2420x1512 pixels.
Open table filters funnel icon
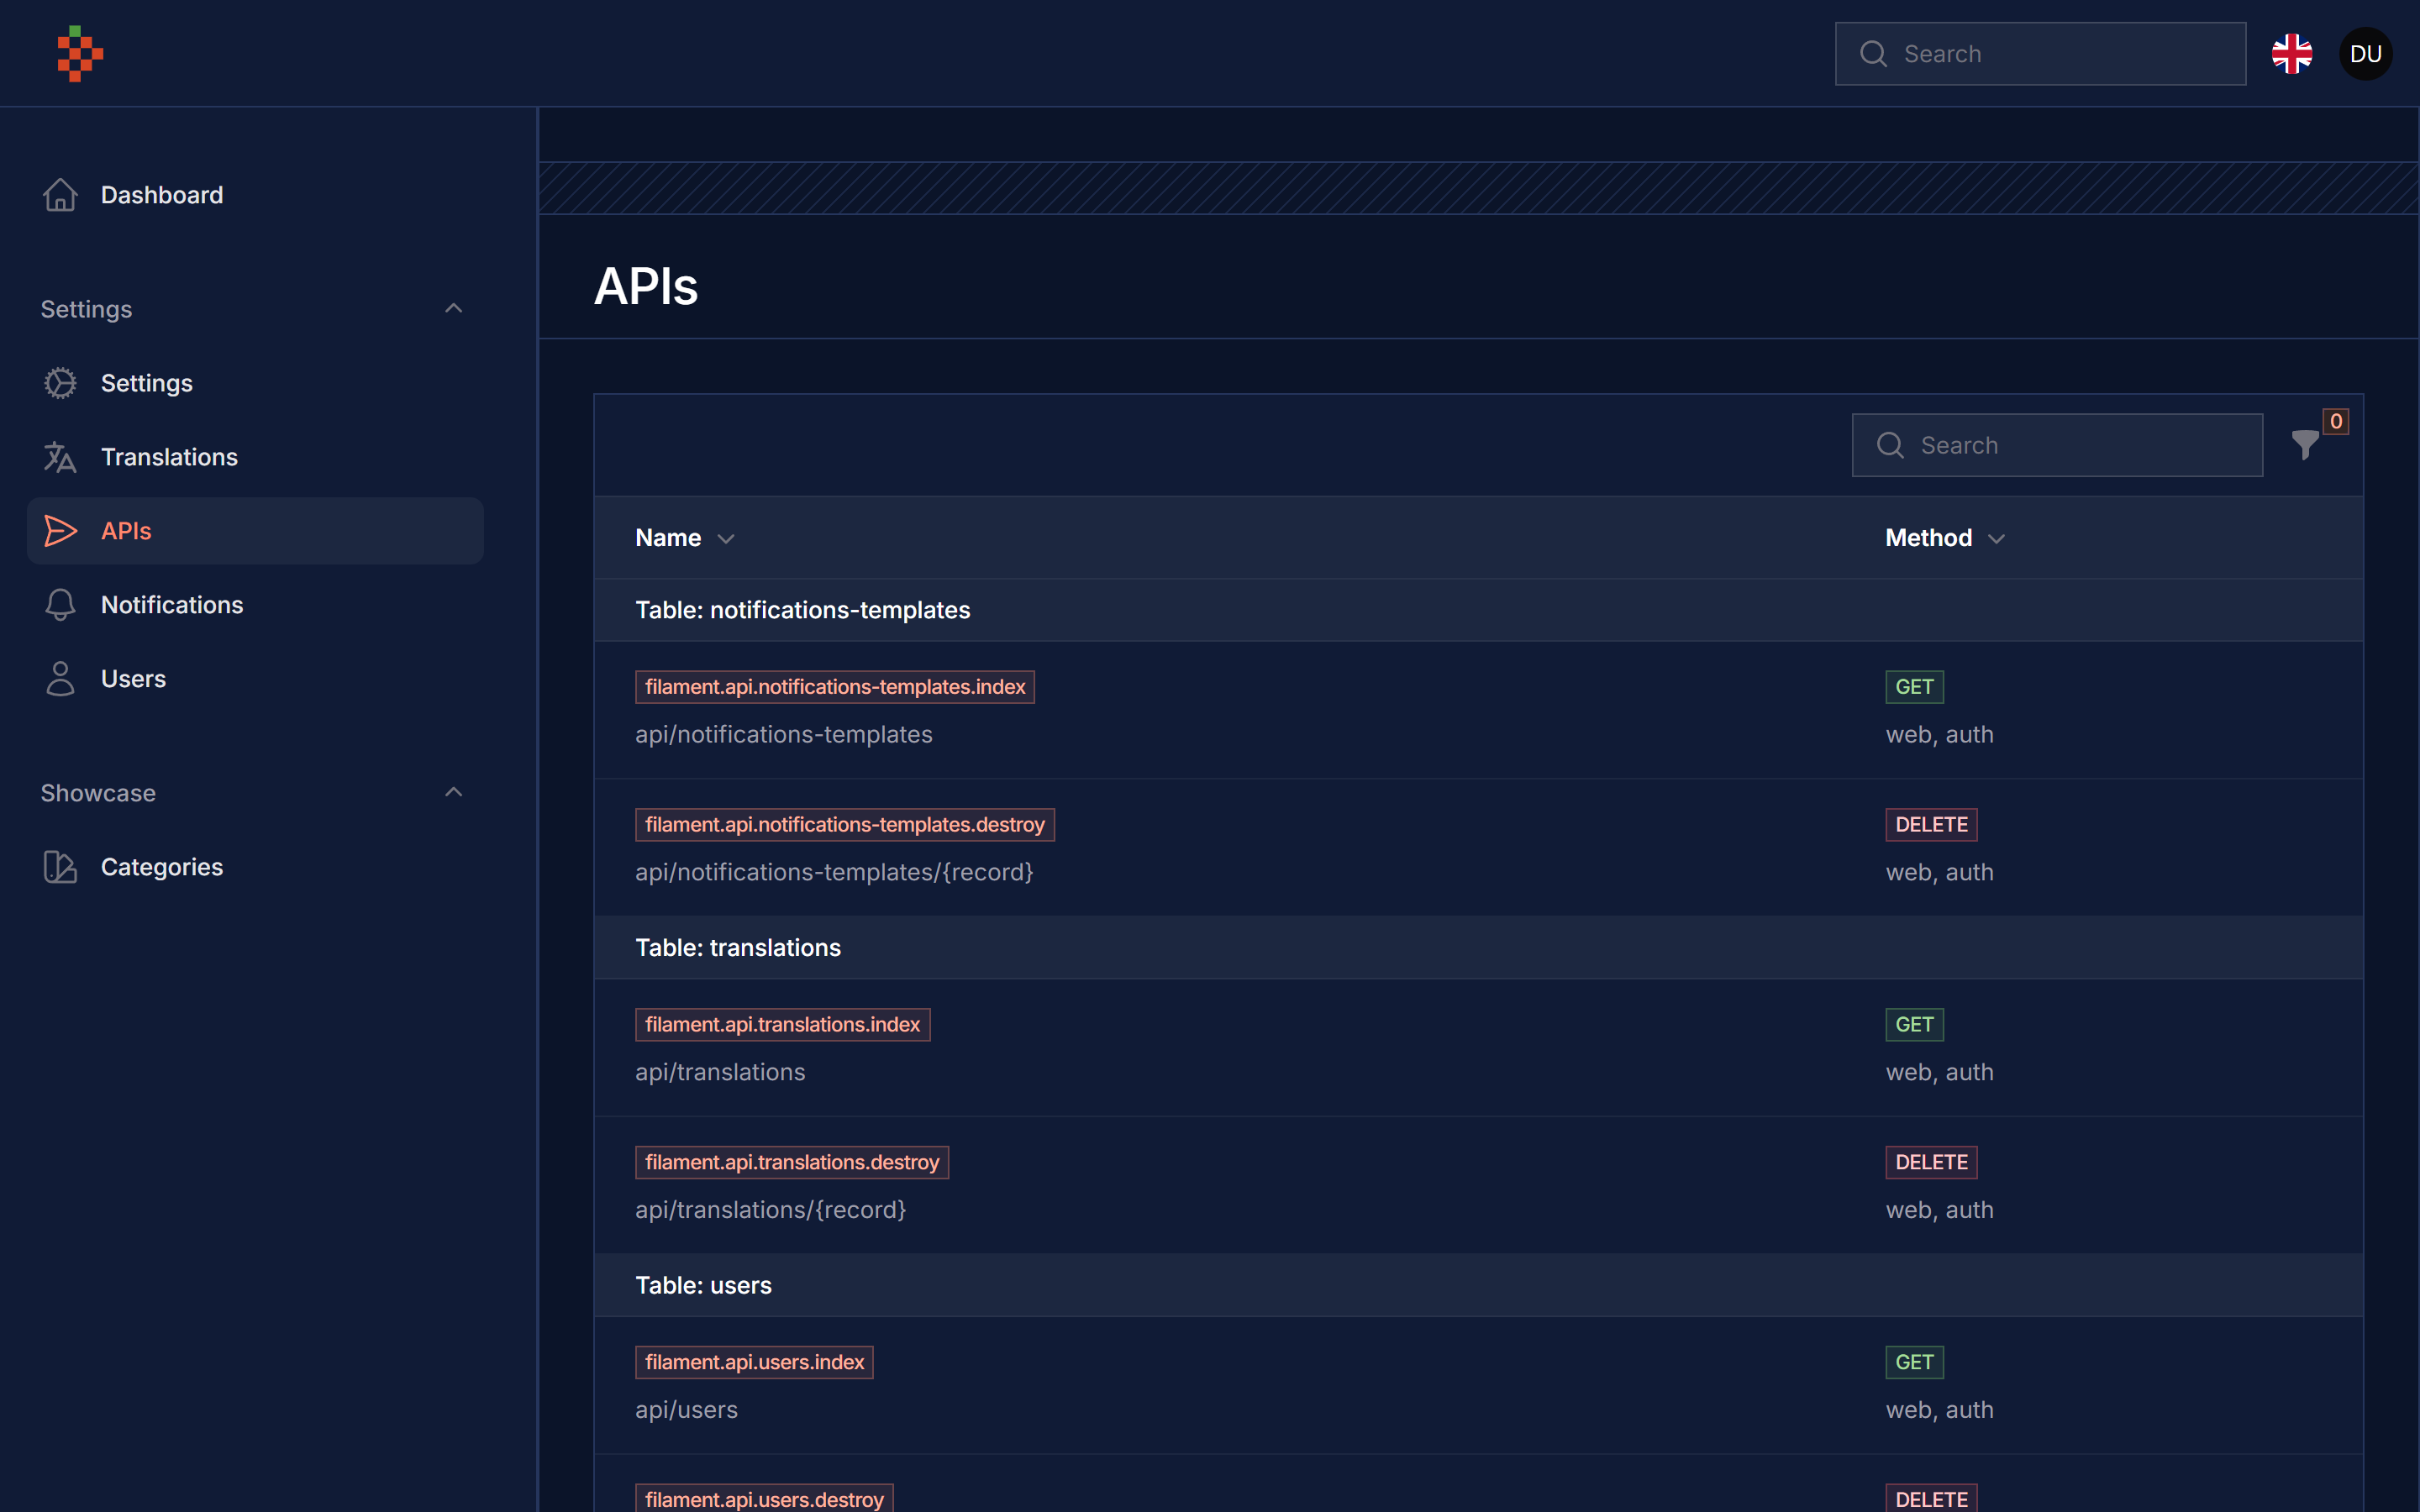2305,445
